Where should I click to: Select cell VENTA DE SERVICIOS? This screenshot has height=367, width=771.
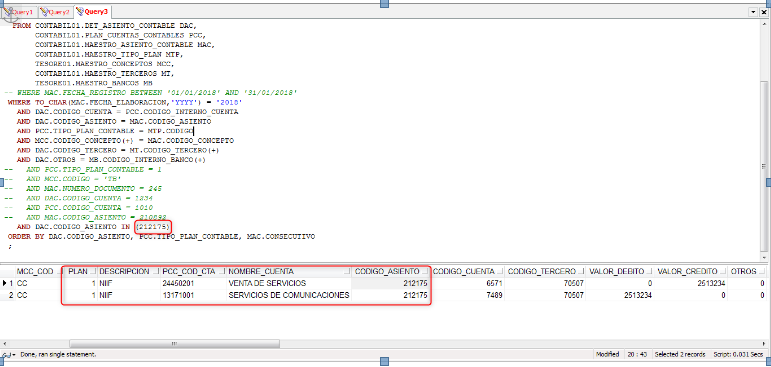tap(289, 283)
